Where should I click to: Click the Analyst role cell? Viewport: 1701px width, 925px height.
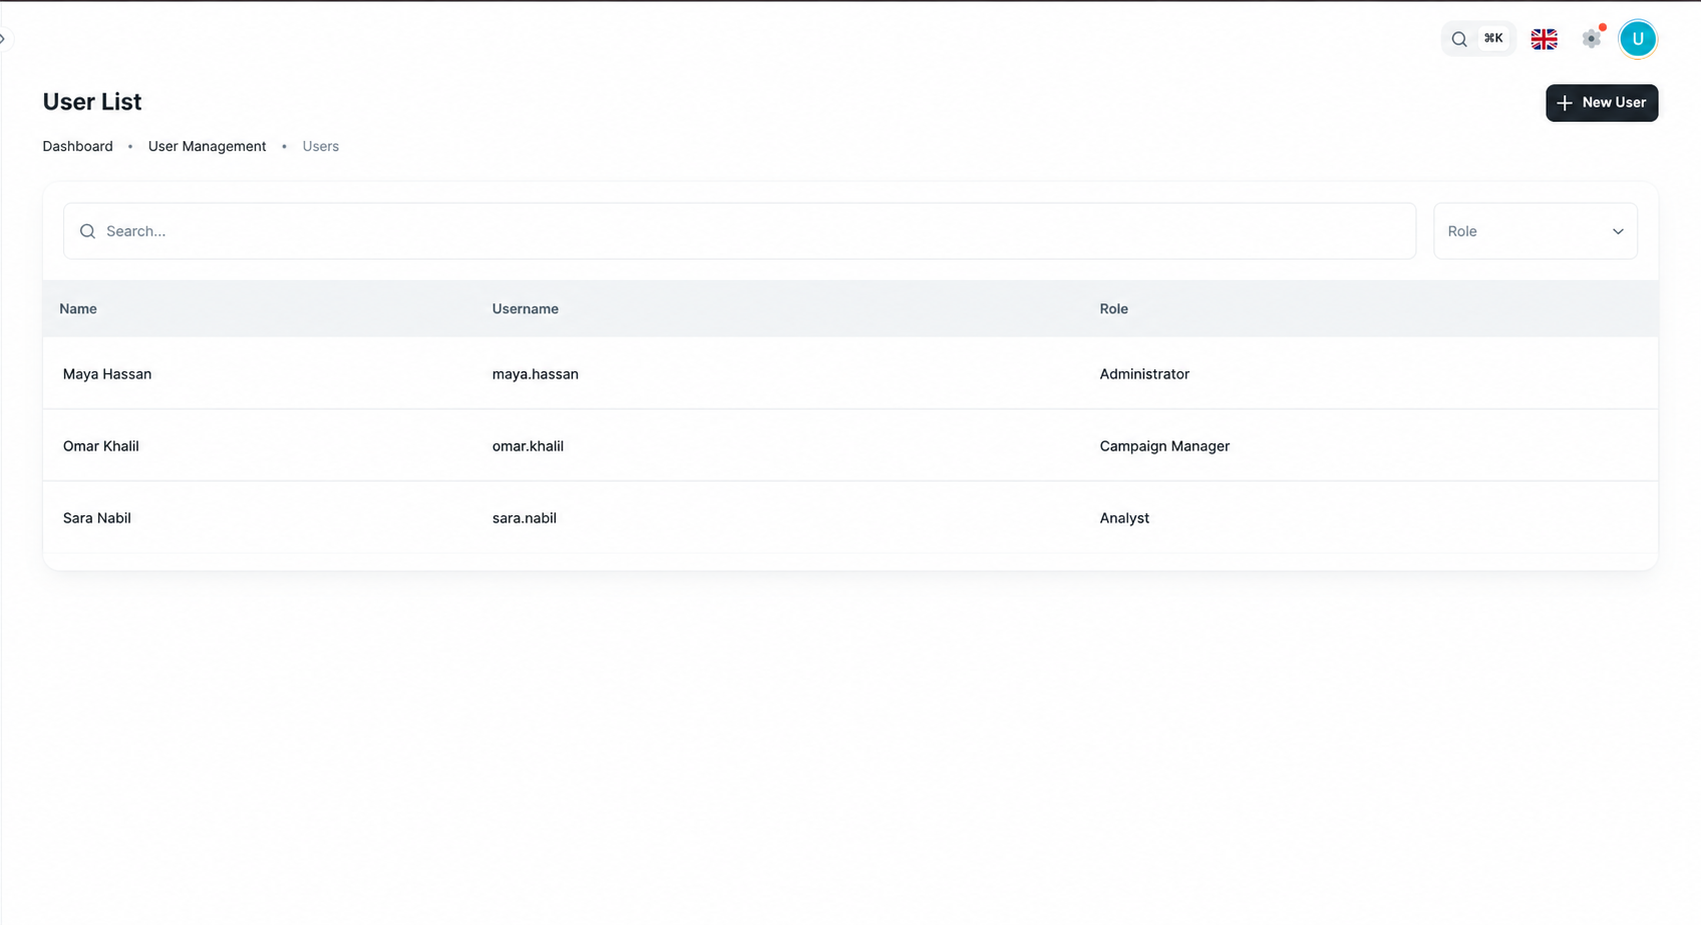tap(1124, 518)
